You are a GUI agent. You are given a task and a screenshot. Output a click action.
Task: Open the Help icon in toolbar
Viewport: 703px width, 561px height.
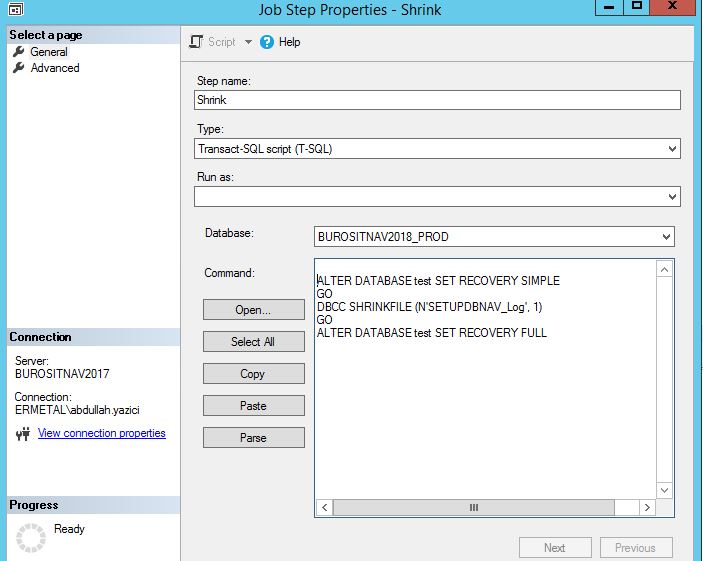[267, 42]
